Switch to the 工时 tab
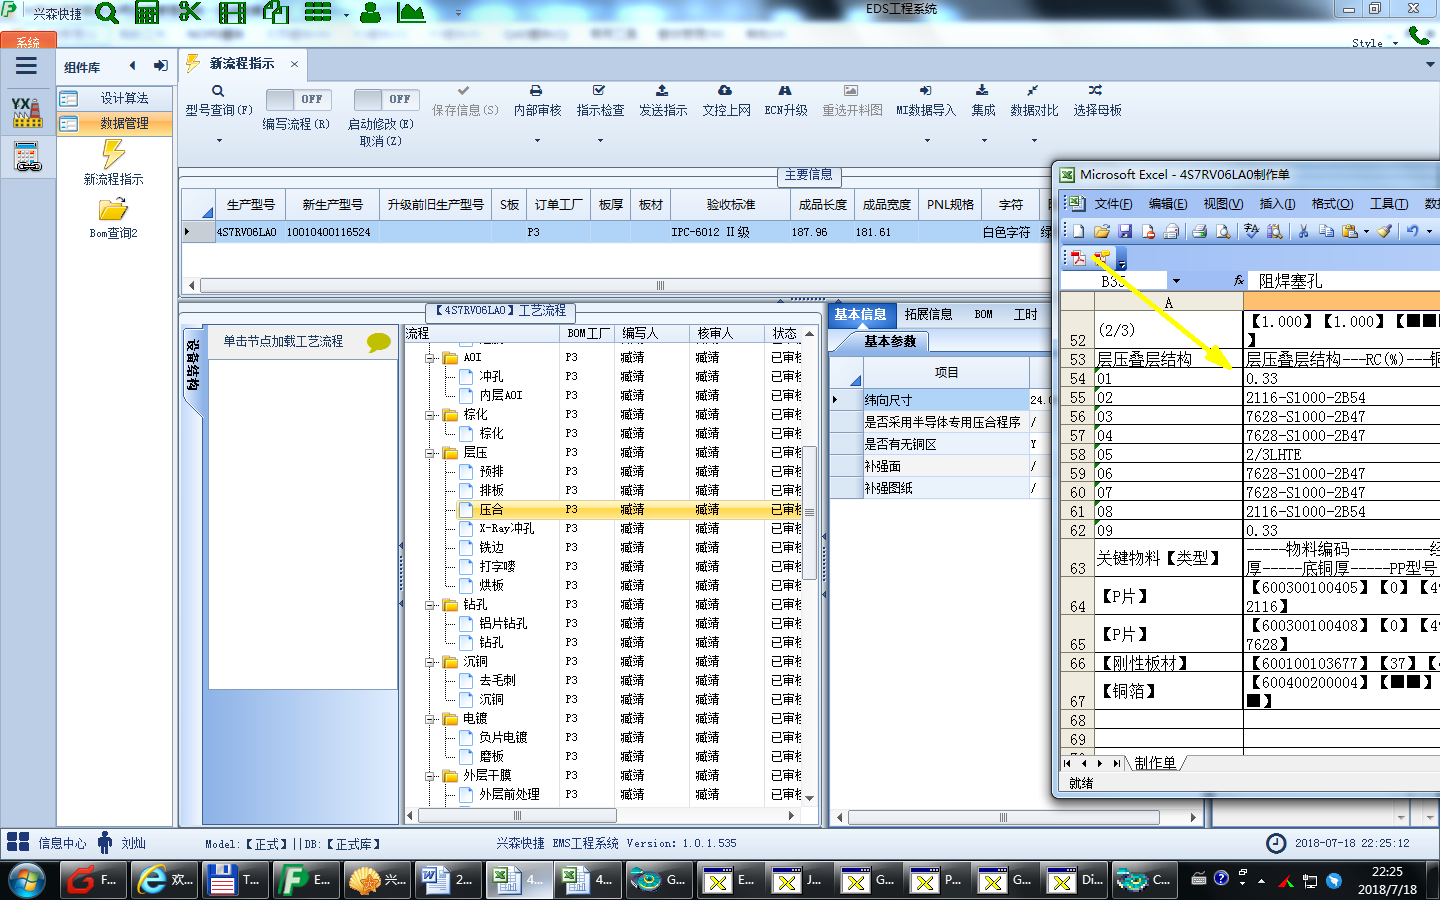This screenshot has width=1440, height=900. coord(1025,314)
